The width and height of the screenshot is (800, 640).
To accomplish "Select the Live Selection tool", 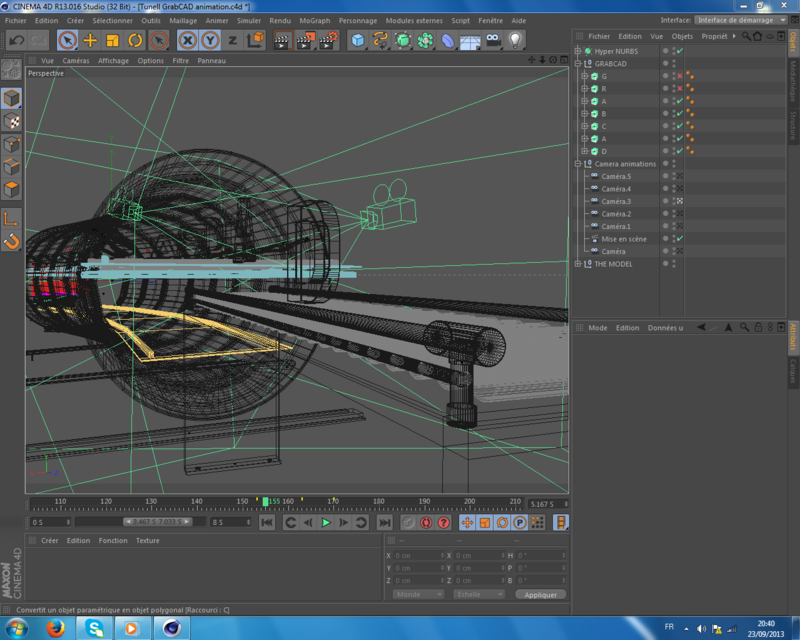I will pyautogui.click(x=68, y=38).
